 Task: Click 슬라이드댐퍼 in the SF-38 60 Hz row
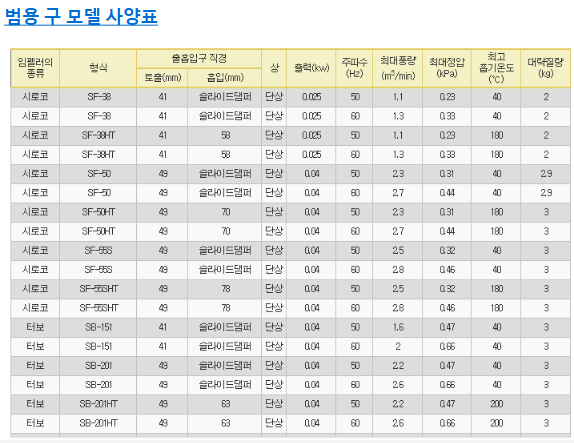pos(225,116)
